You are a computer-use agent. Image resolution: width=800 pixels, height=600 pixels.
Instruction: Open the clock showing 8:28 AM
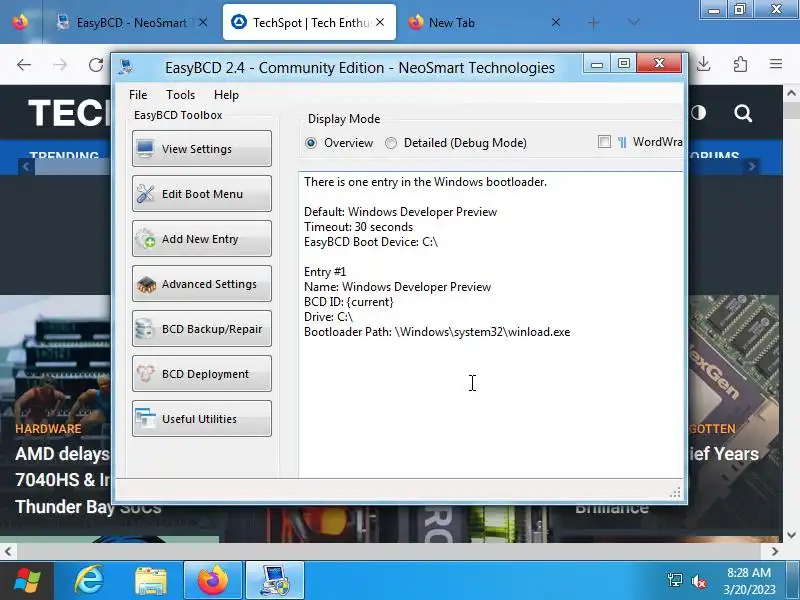click(748, 581)
